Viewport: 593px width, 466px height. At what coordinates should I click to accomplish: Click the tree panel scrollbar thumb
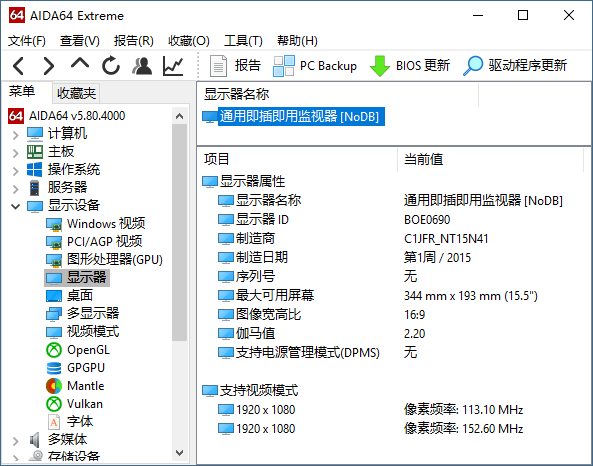pos(179,233)
